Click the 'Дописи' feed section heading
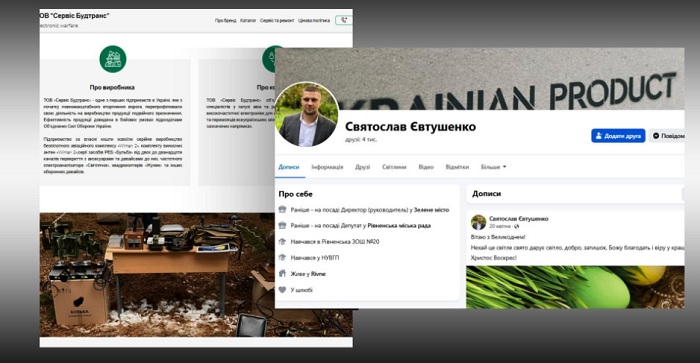This screenshot has width=700, height=363. (487, 194)
